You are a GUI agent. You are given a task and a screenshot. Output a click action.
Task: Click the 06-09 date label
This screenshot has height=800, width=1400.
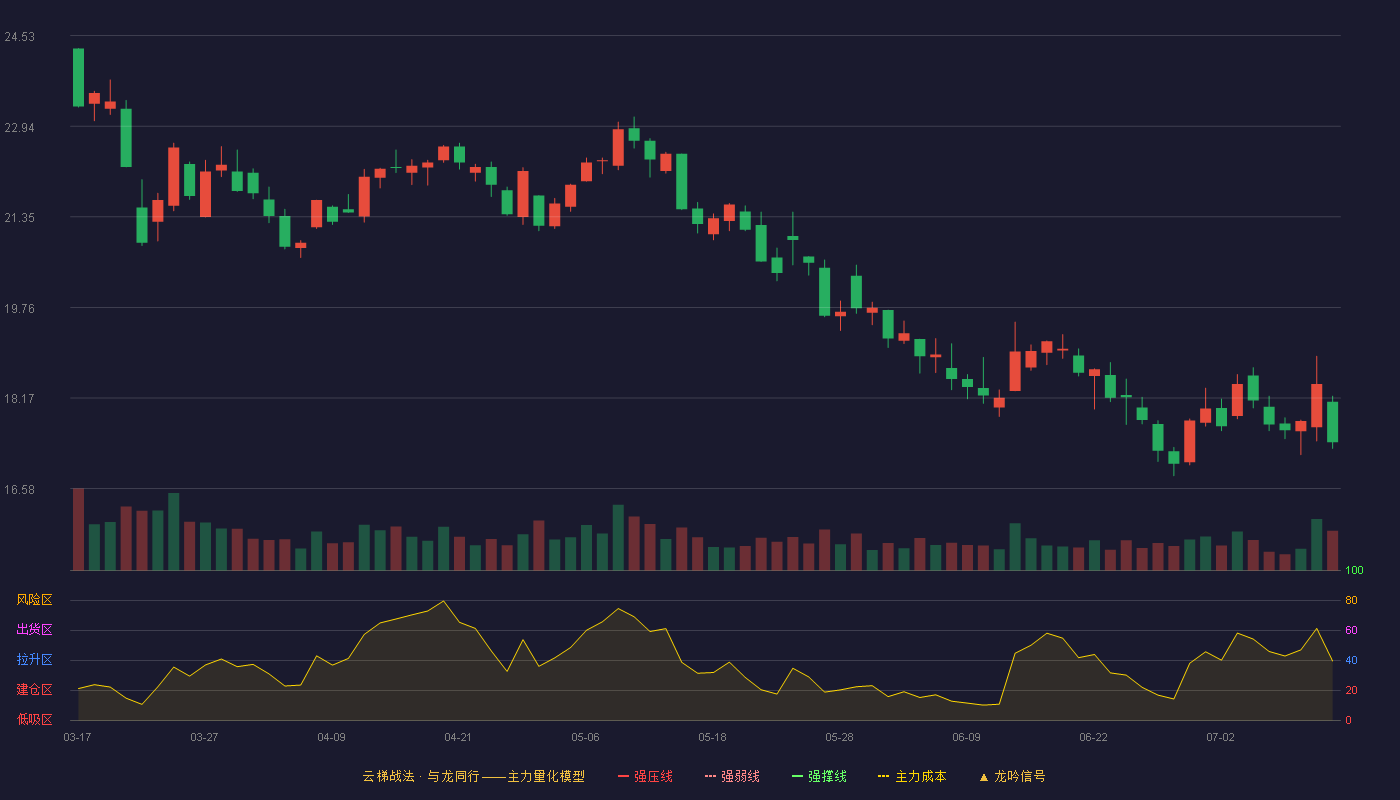click(966, 737)
